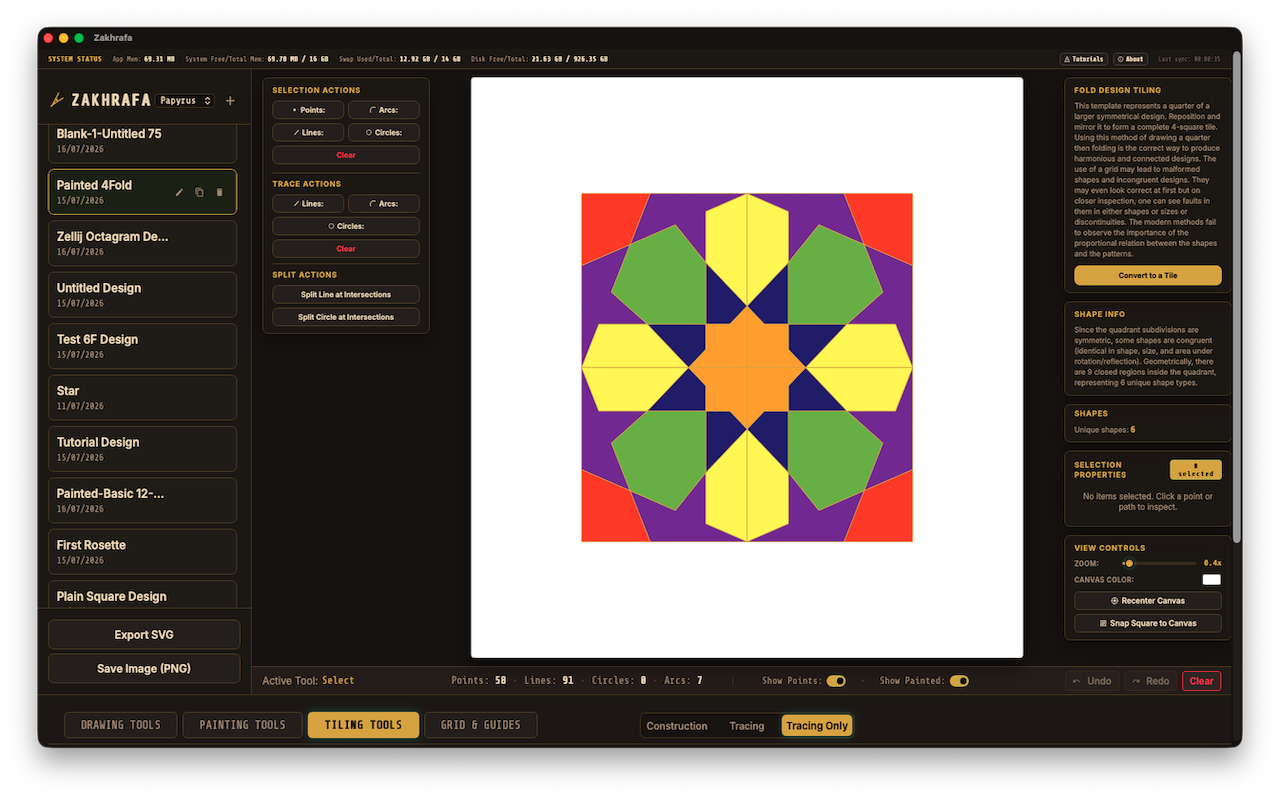Open the Painting Tools tab

(x=242, y=725)
